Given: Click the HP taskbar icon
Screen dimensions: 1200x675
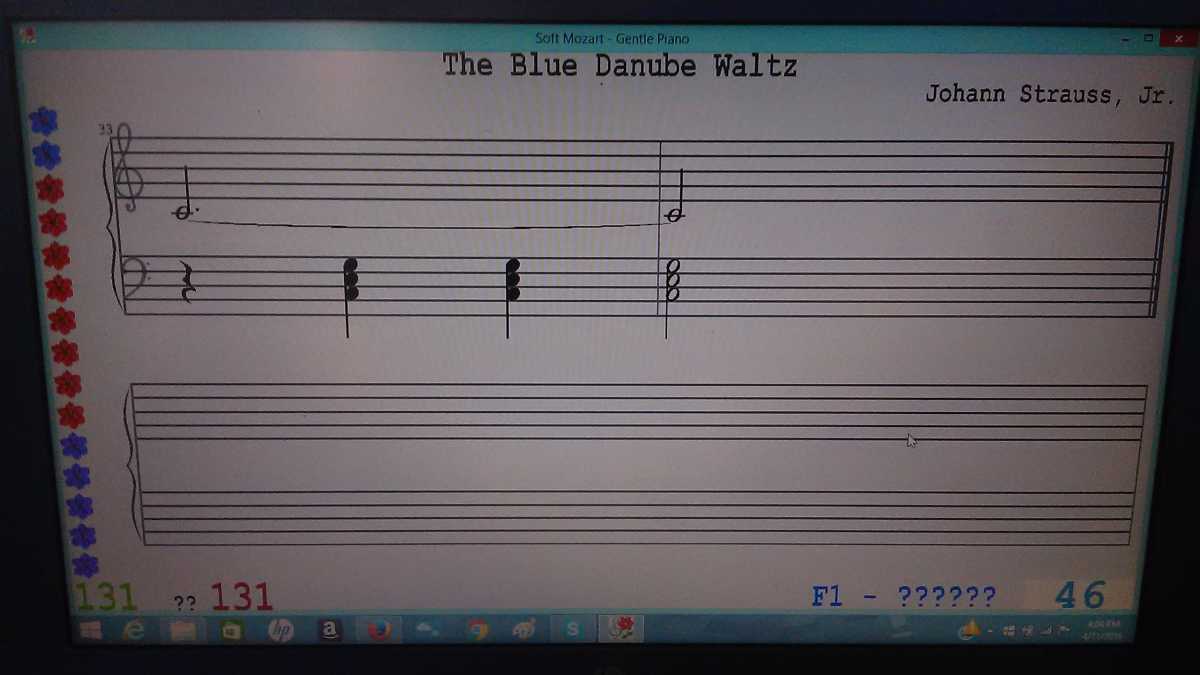Looking at the screenshot, I should coord(280,631).
